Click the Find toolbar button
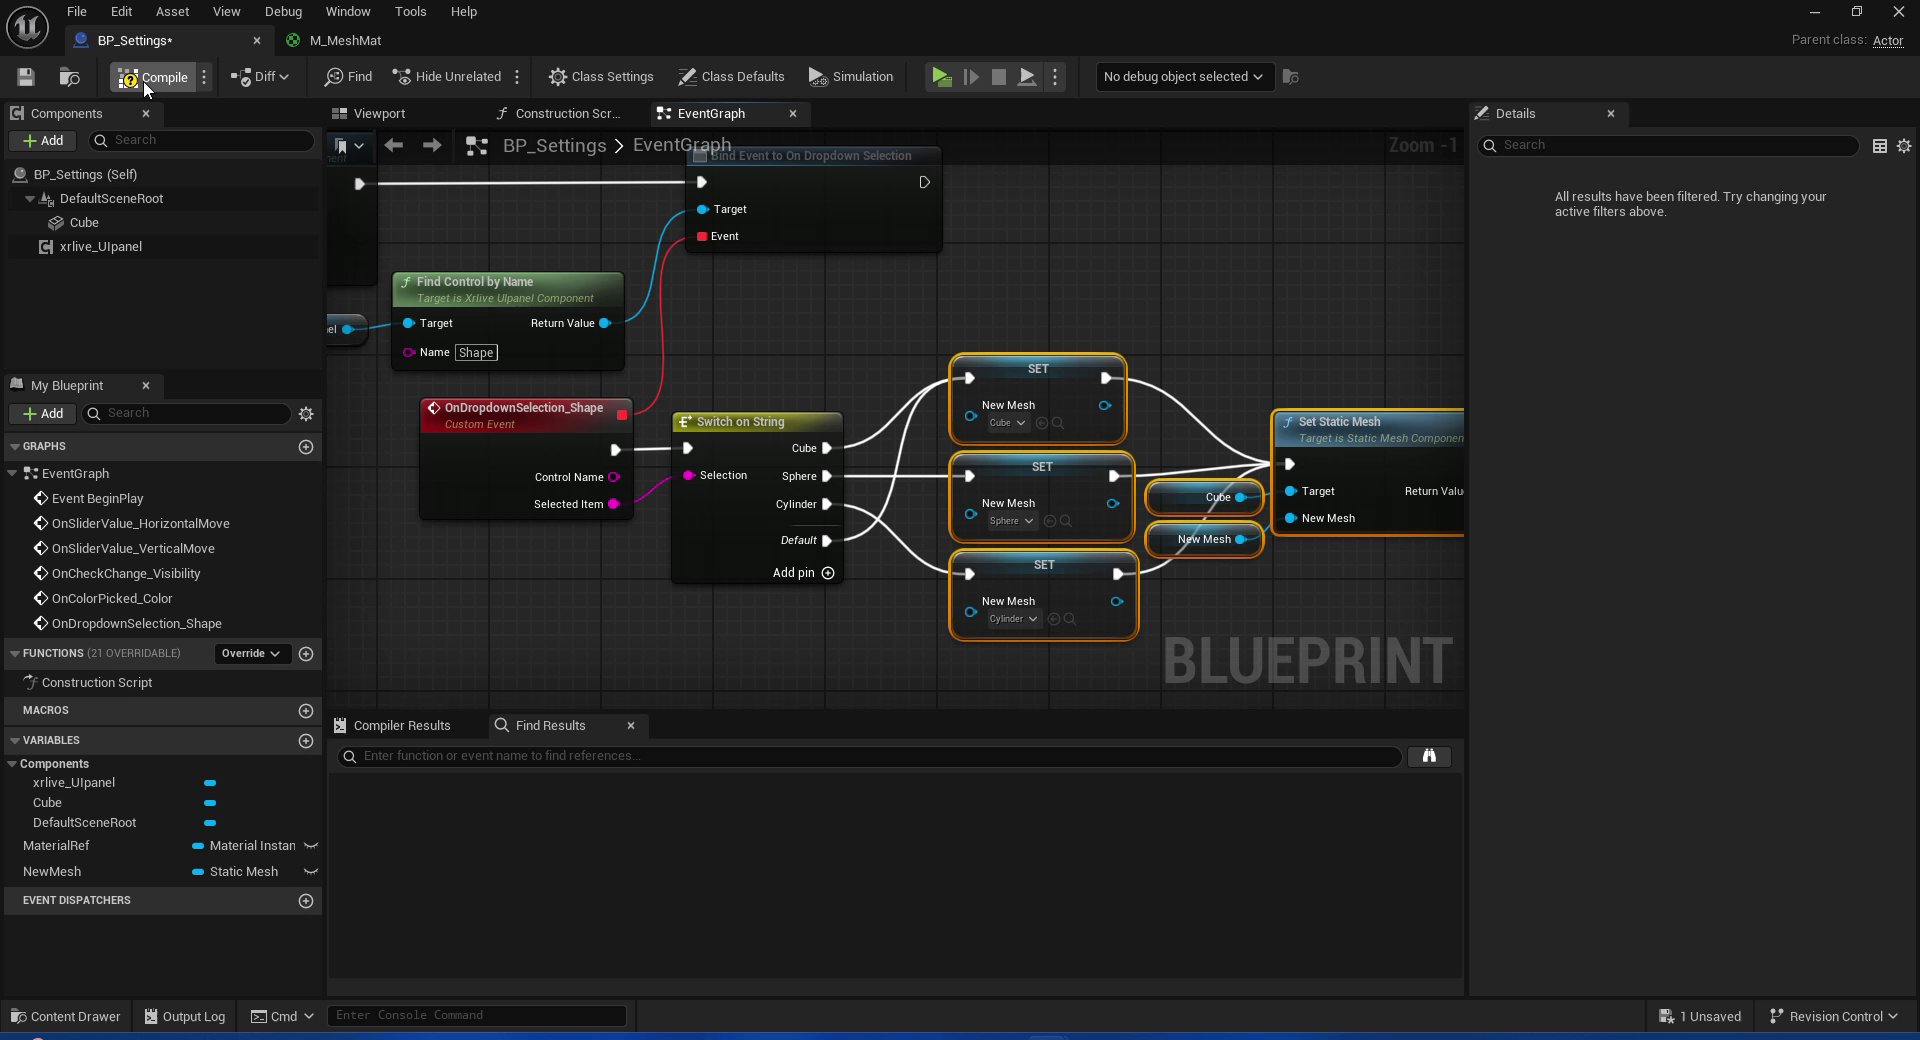 coord(348,77)
